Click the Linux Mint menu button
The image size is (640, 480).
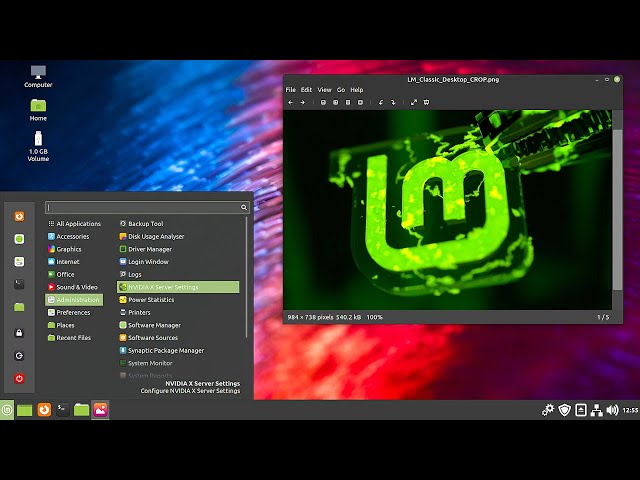[x=7, y=410]
